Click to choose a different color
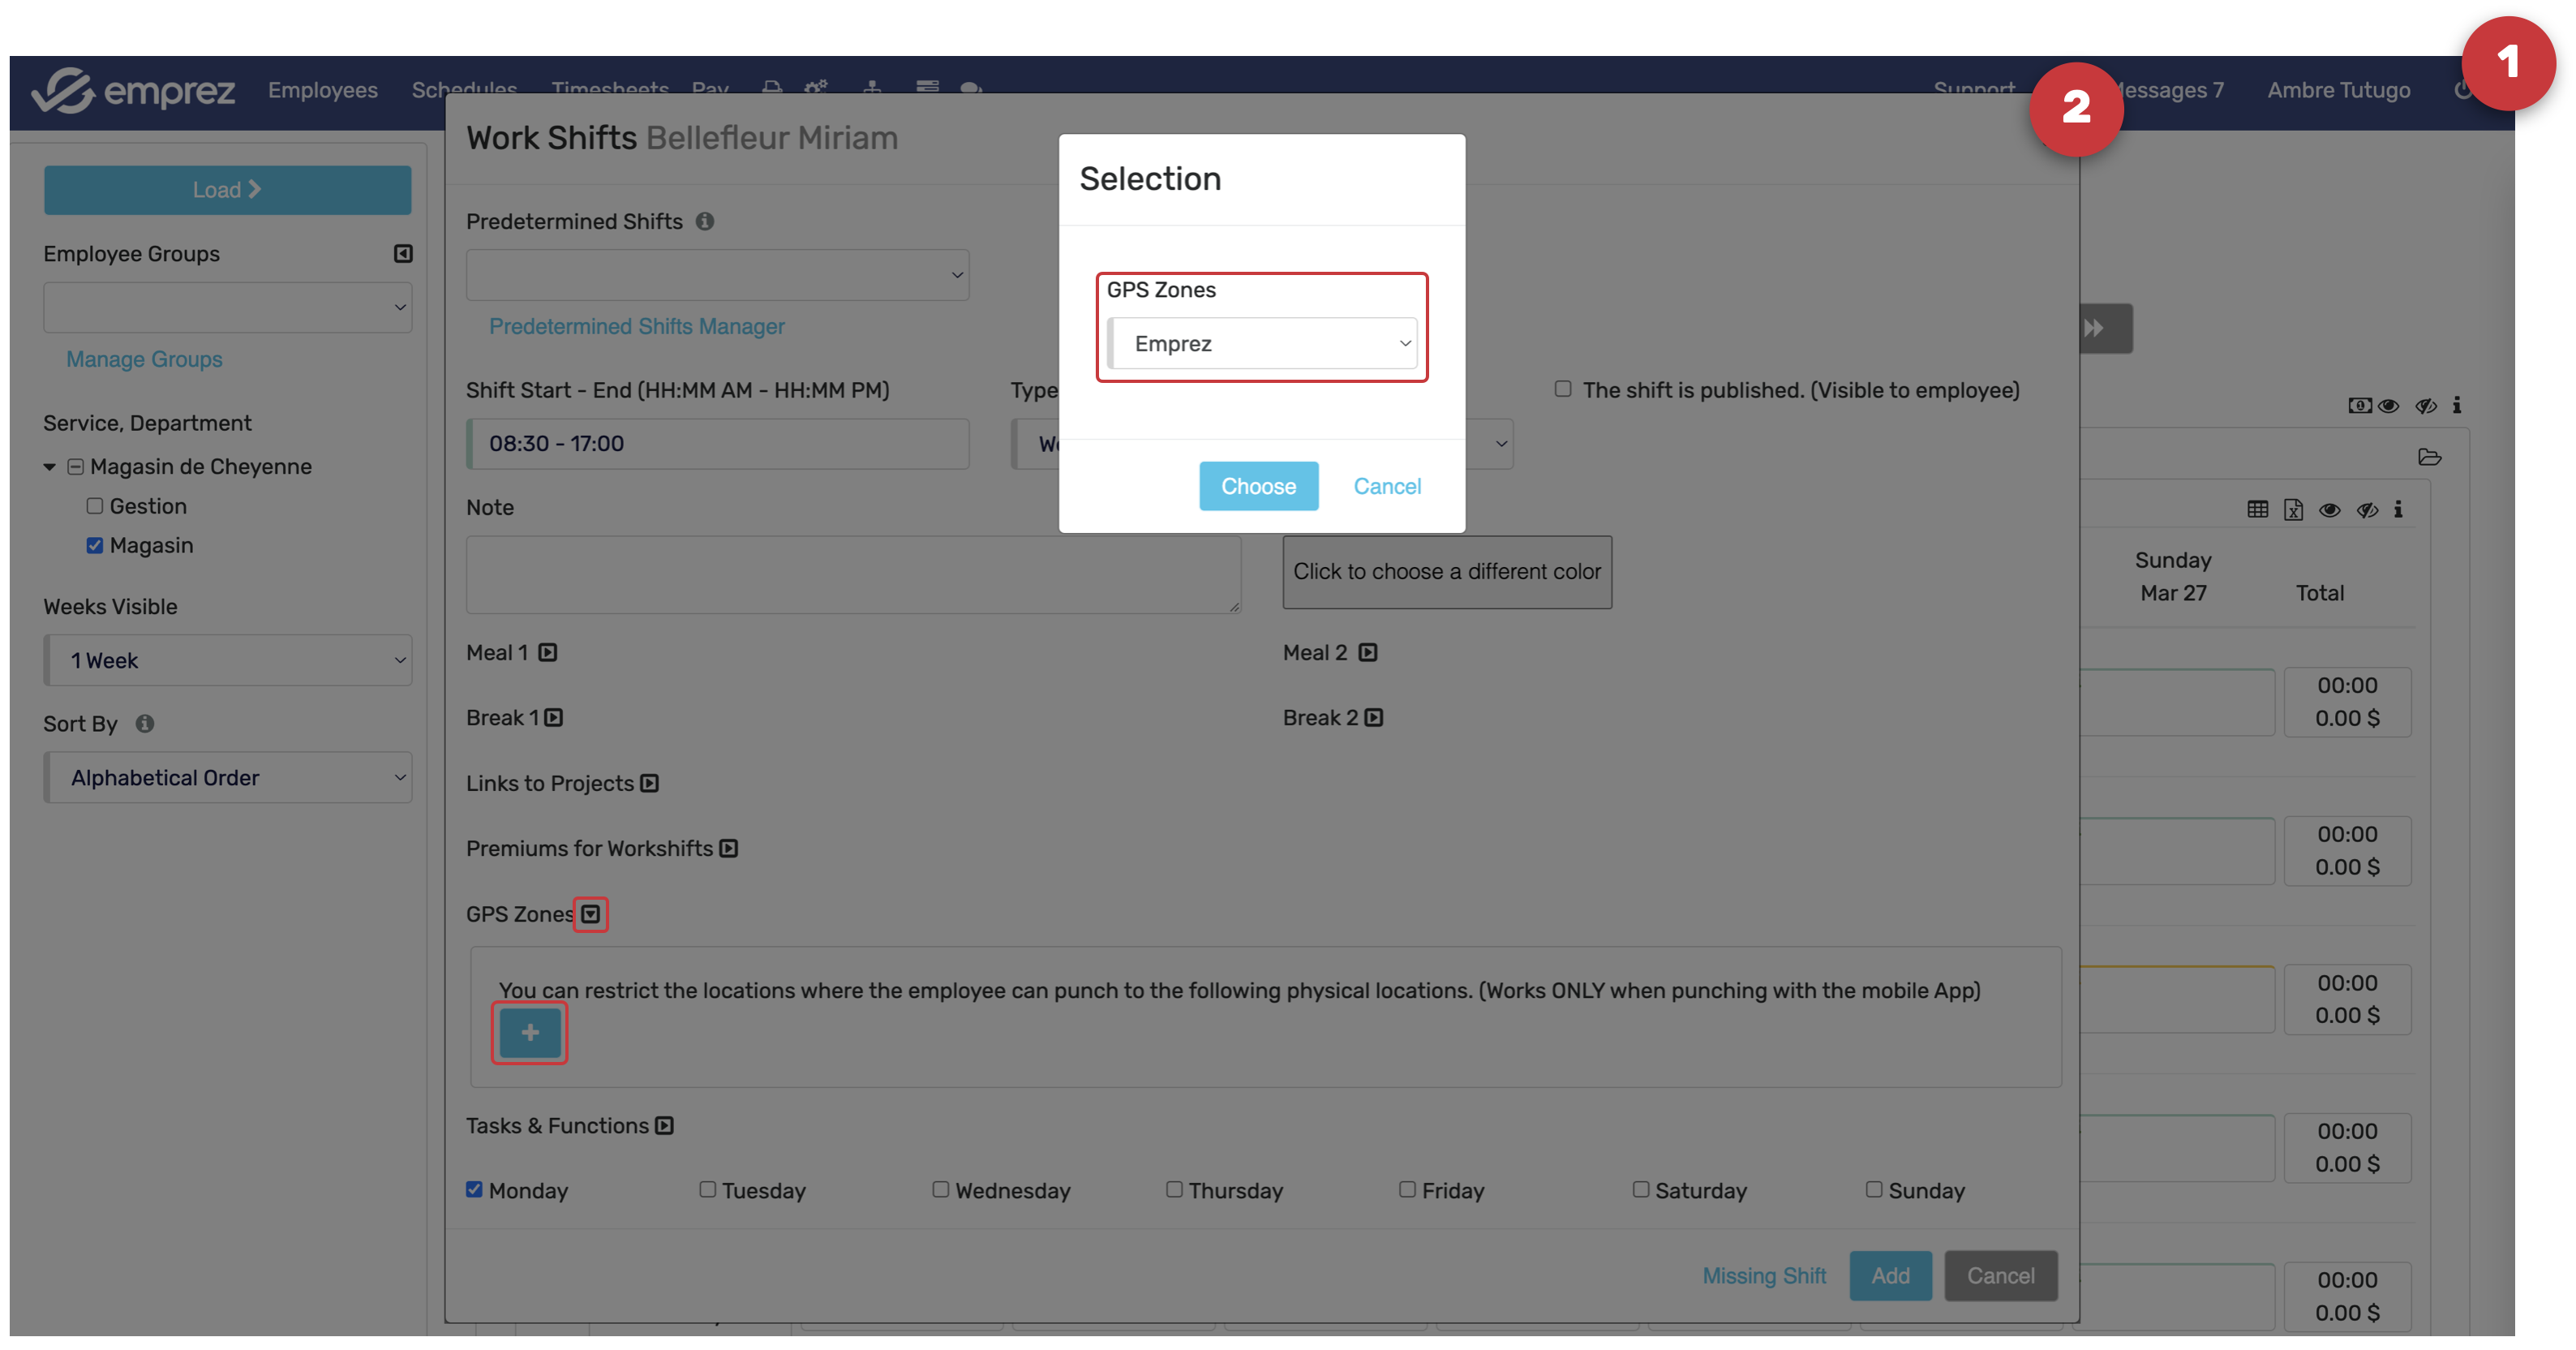Screen dimensions: 2576x1350 coord(1446,571)
